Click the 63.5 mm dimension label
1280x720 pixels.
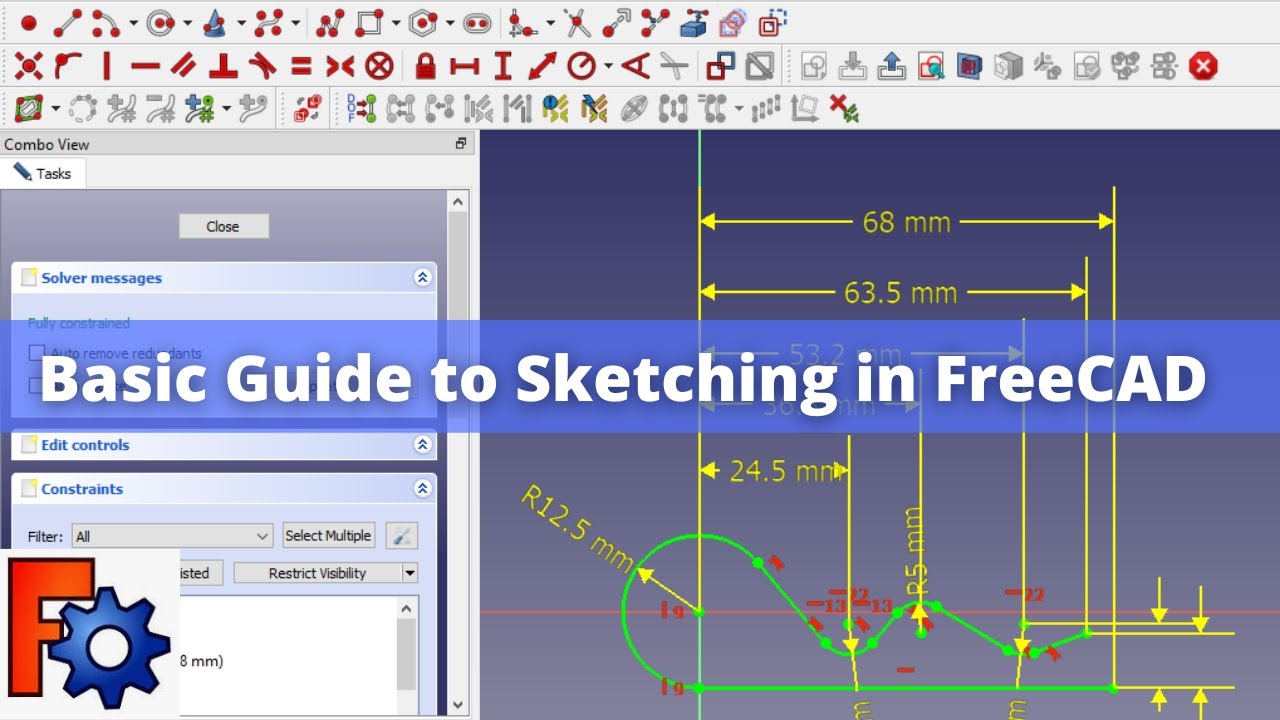pyautogui.click(x=900, y=293)
